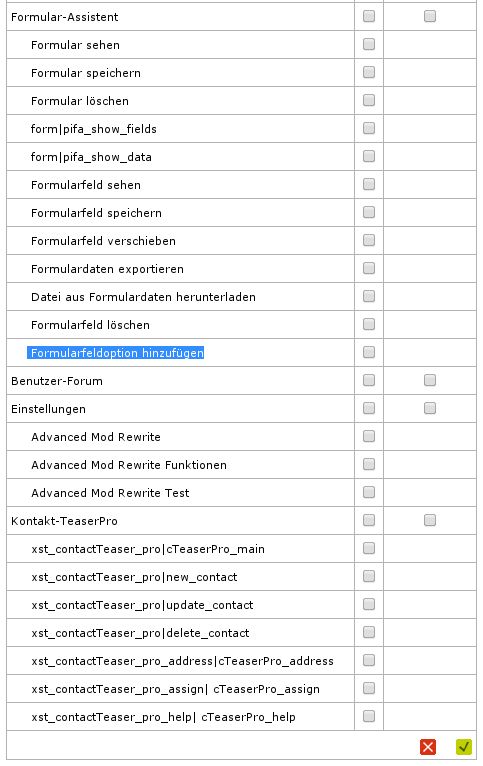Enable the xst_contactTeaser_pro|delete_contact checkbox
Viewport: 483px width, 766px height.
(x=369, y=632)
